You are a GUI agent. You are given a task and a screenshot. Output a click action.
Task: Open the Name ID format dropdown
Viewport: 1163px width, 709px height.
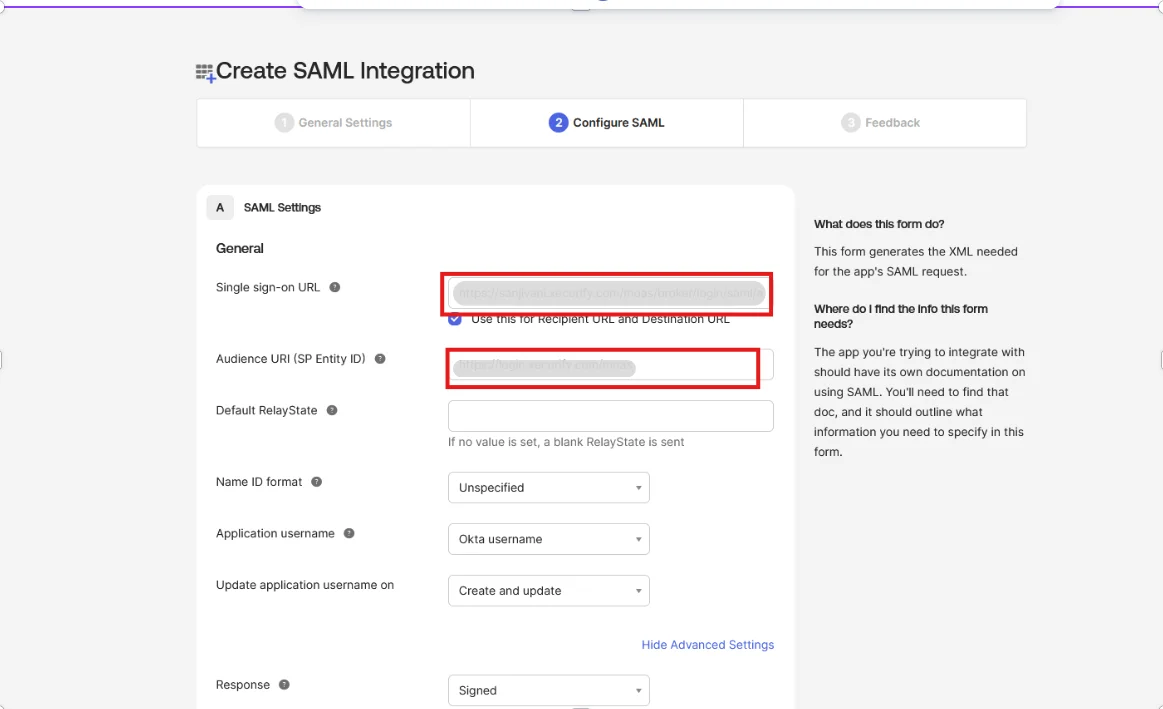point(548,487)
